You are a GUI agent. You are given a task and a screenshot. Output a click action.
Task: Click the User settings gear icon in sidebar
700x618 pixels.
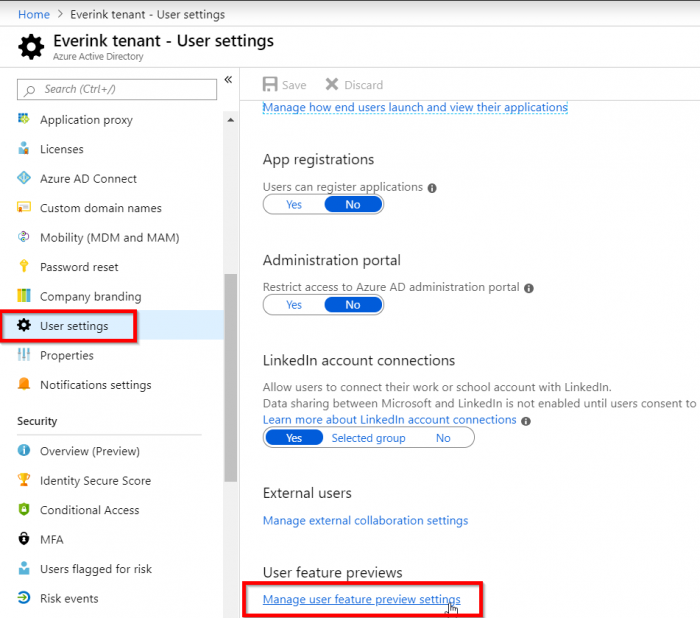click(x=24, y=325)
